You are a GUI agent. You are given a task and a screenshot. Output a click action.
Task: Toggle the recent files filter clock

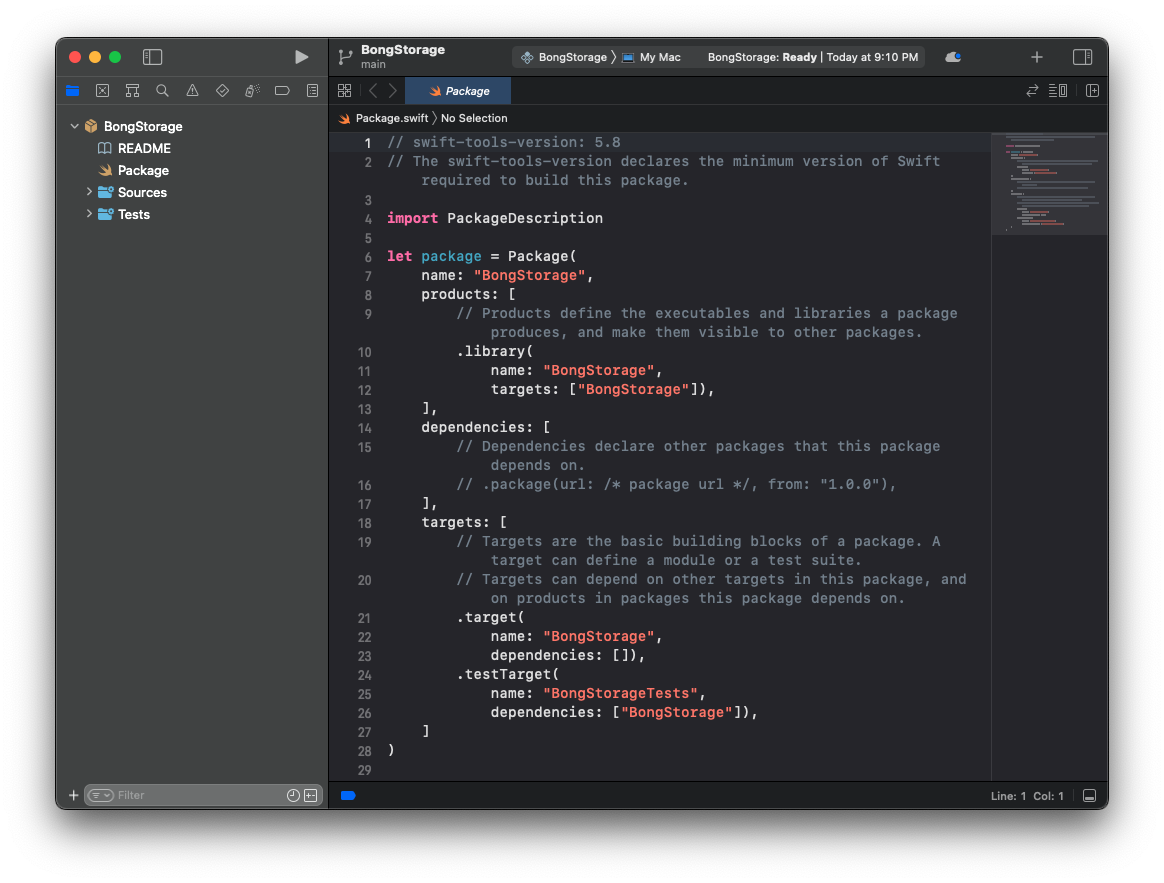tap(293, 795)
